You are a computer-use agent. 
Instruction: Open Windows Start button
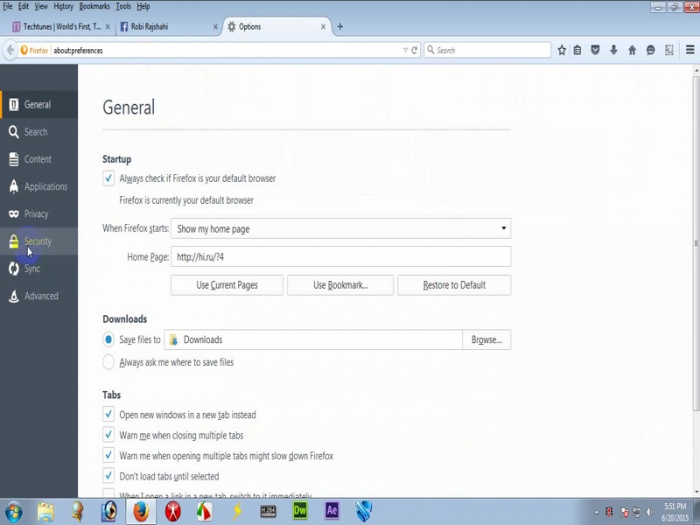coord(13,512)
